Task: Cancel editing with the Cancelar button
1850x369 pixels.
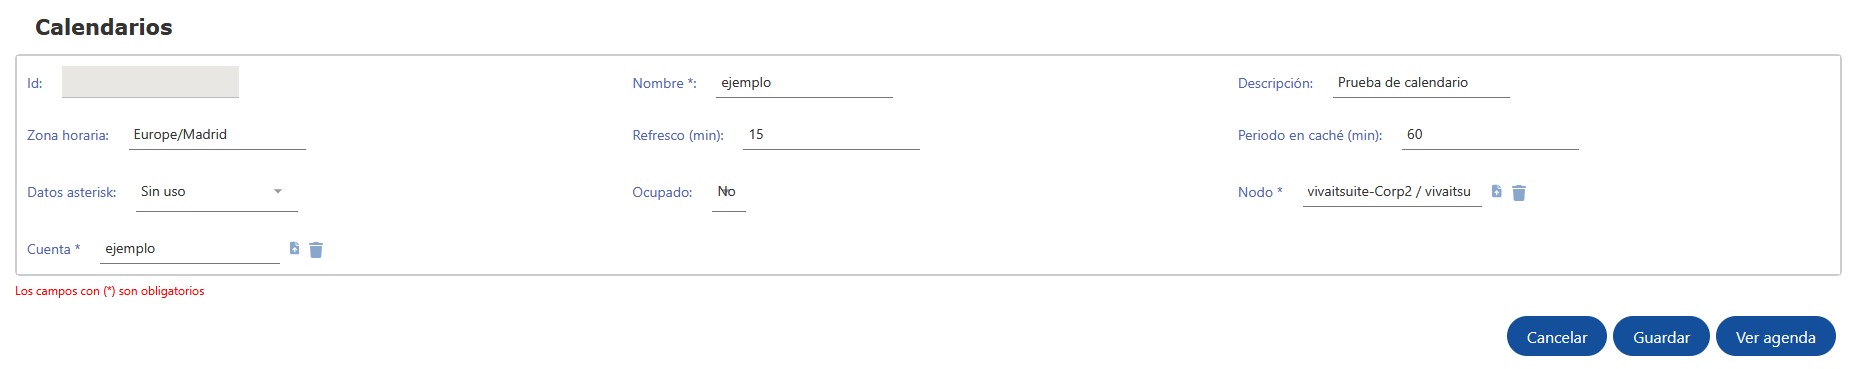Action: [1556, 337]
